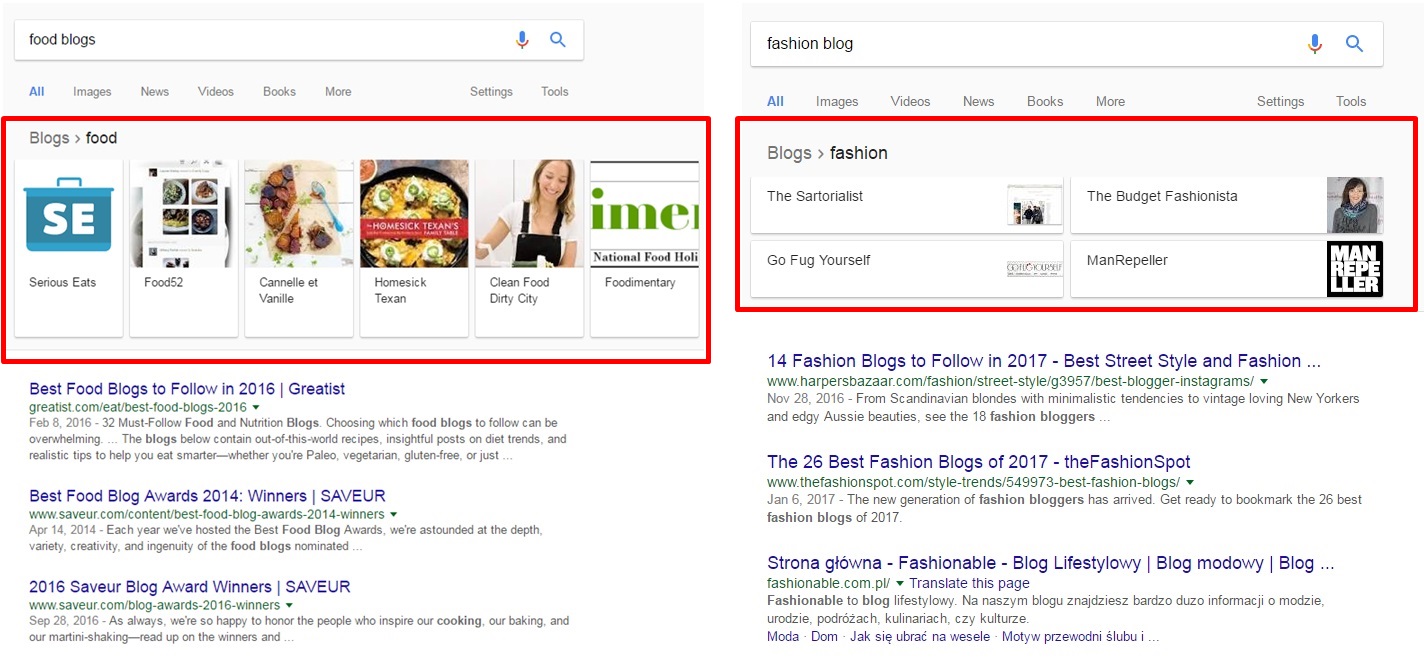
Task: Open '14 Fashion Blogs to Follow in 2017' result
Action: pos(1044,361)
